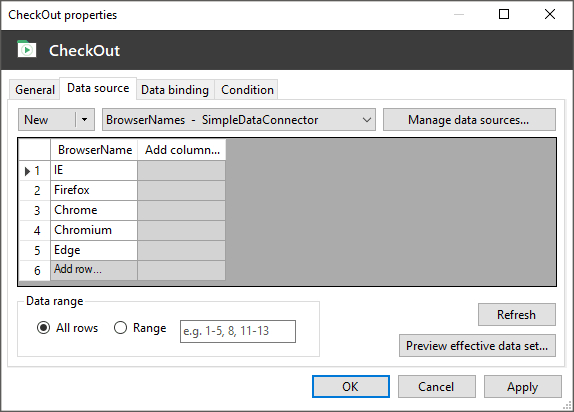
Task: Minimize the CheckOut properties window
Action: point(459,14)
